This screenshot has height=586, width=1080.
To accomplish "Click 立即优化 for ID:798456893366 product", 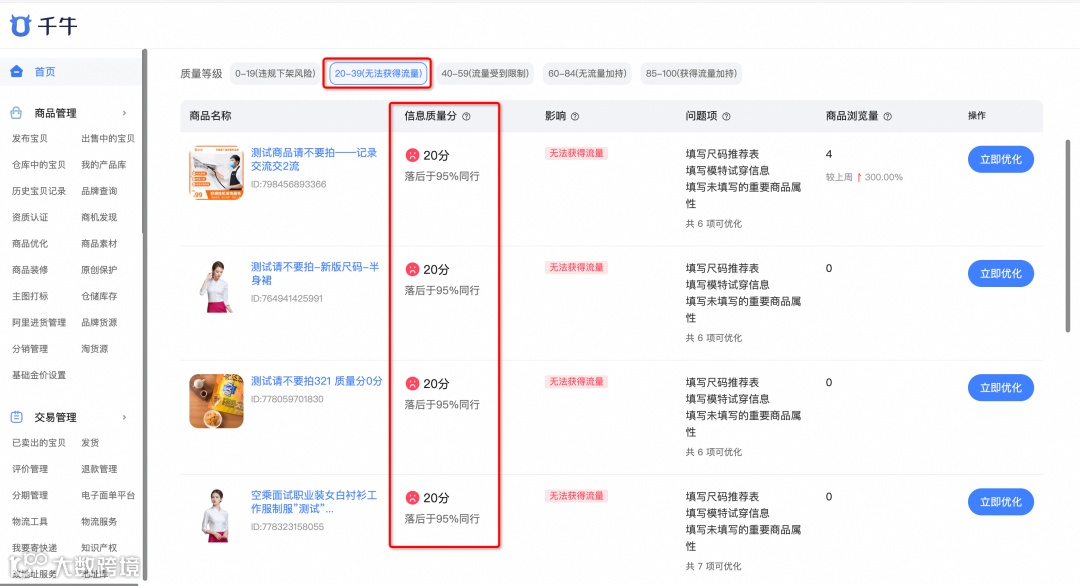I will [1001, 159].
